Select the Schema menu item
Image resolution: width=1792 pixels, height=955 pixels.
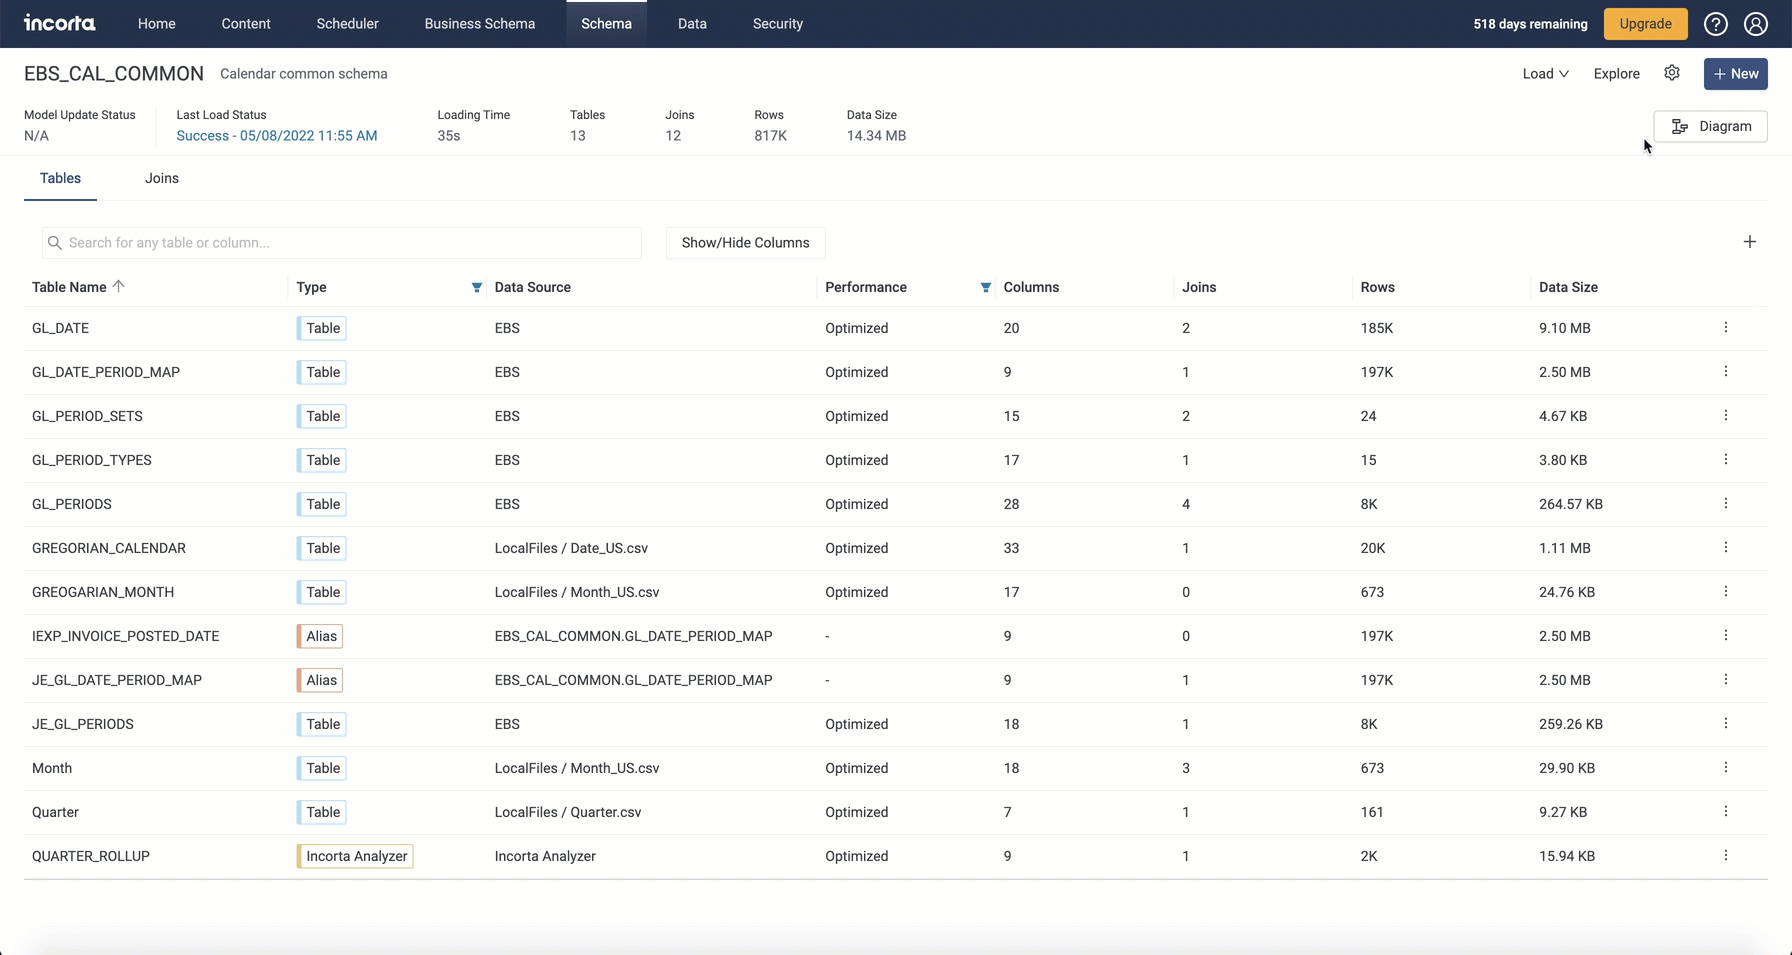(606, 24)
